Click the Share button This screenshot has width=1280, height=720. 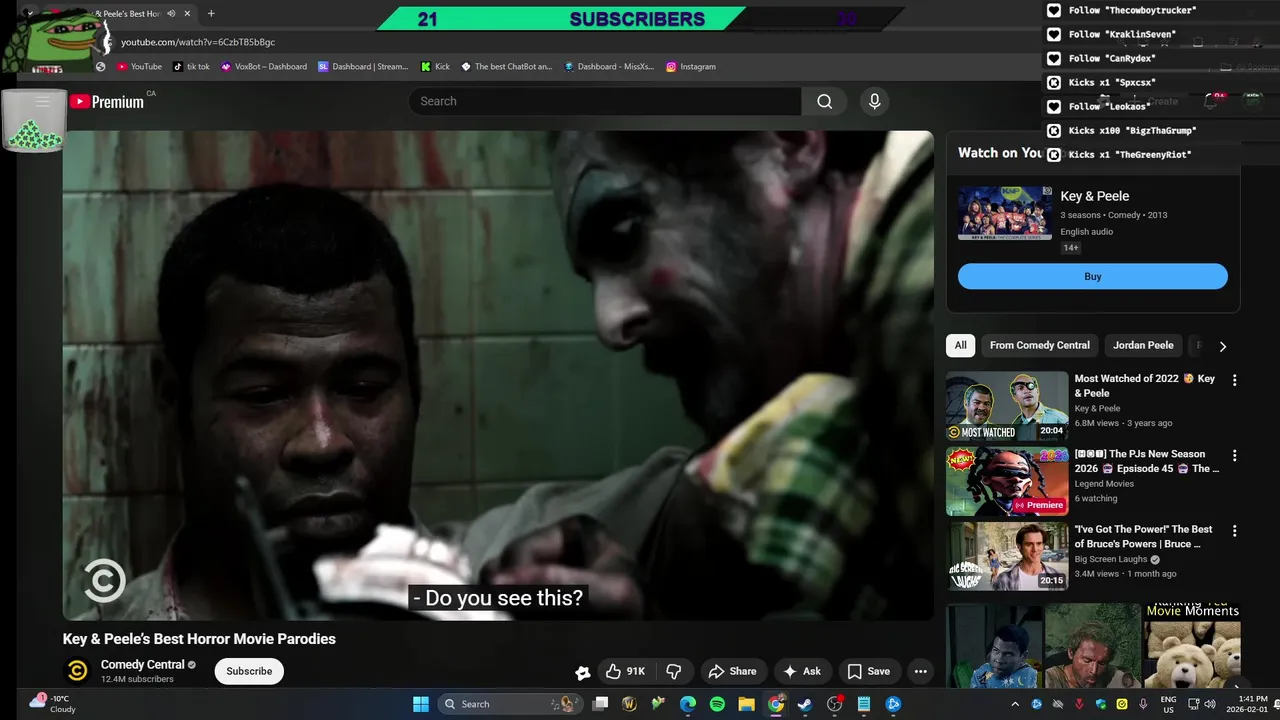click(x=732, y=671)
